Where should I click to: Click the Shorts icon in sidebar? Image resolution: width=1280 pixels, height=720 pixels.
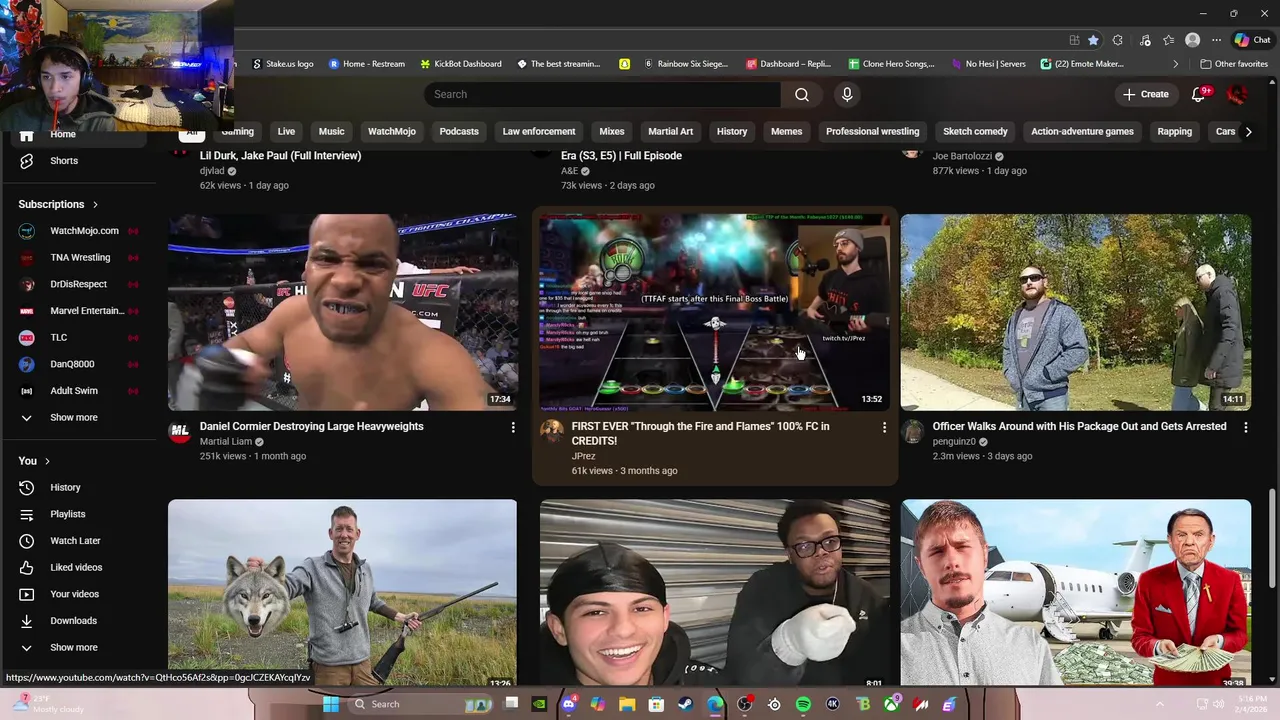pos(27,161)
